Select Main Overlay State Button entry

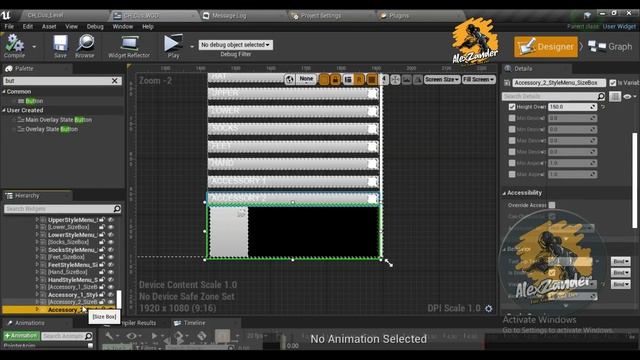58,120
